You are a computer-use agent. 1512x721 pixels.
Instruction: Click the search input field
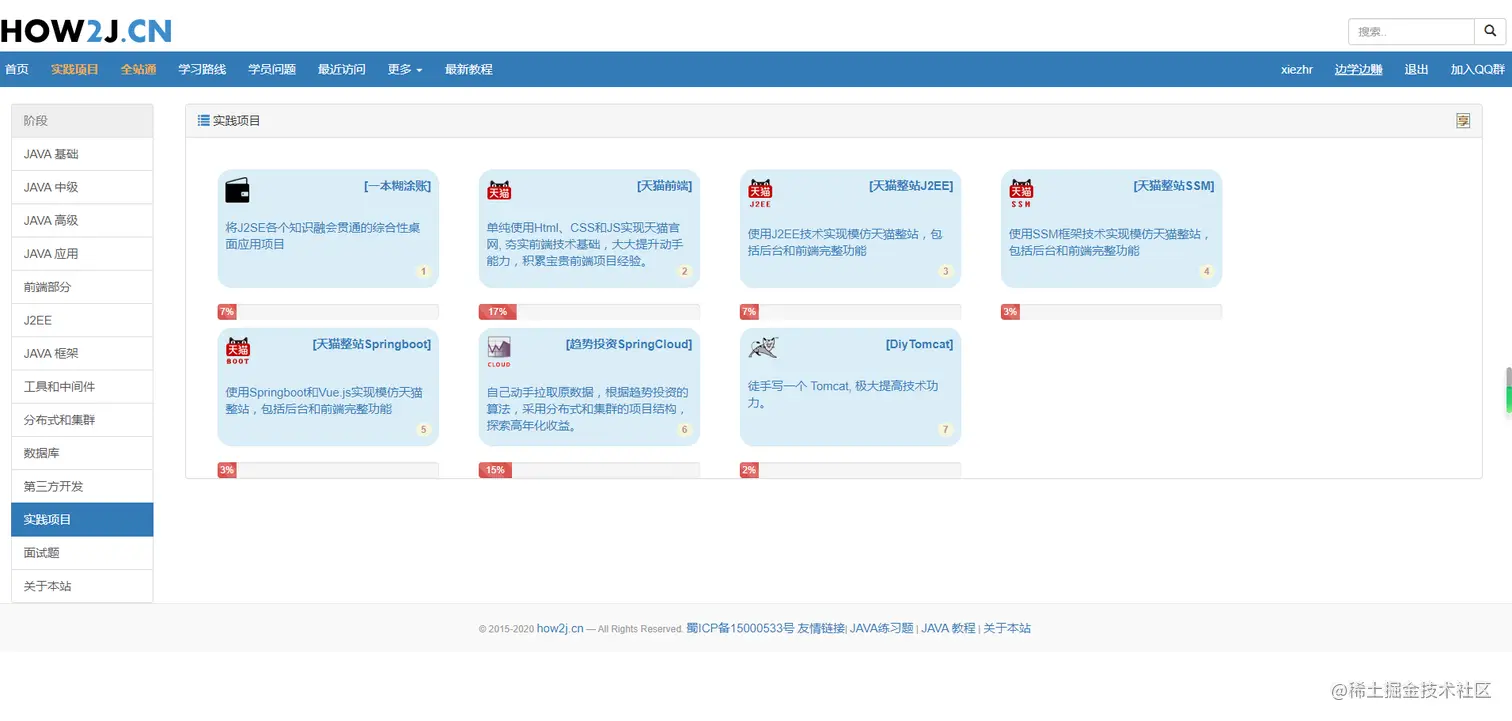point(1412,31)
